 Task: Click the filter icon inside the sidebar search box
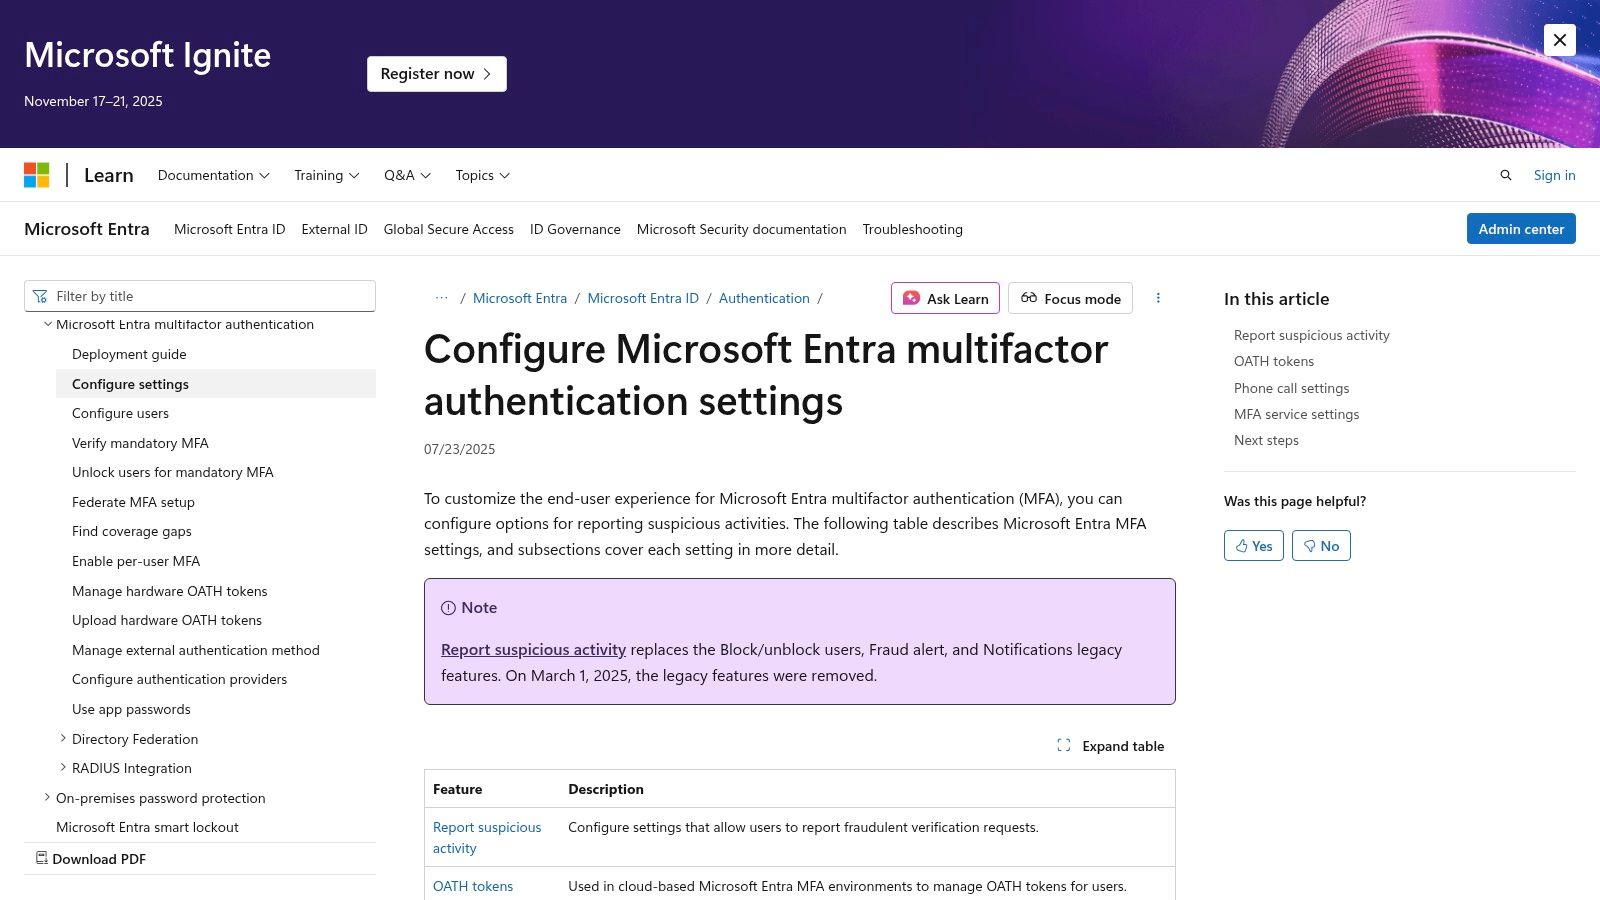click(x=40, y=296)
